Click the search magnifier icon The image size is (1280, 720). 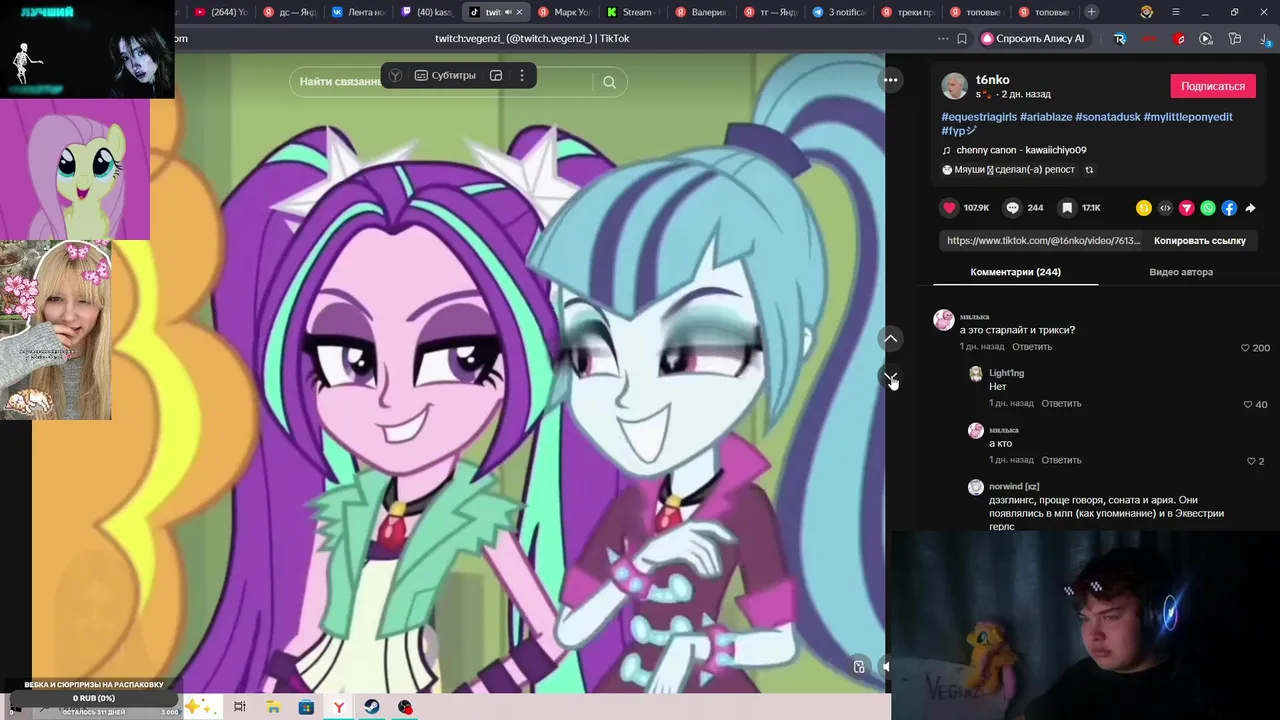[x=609, y=82]
